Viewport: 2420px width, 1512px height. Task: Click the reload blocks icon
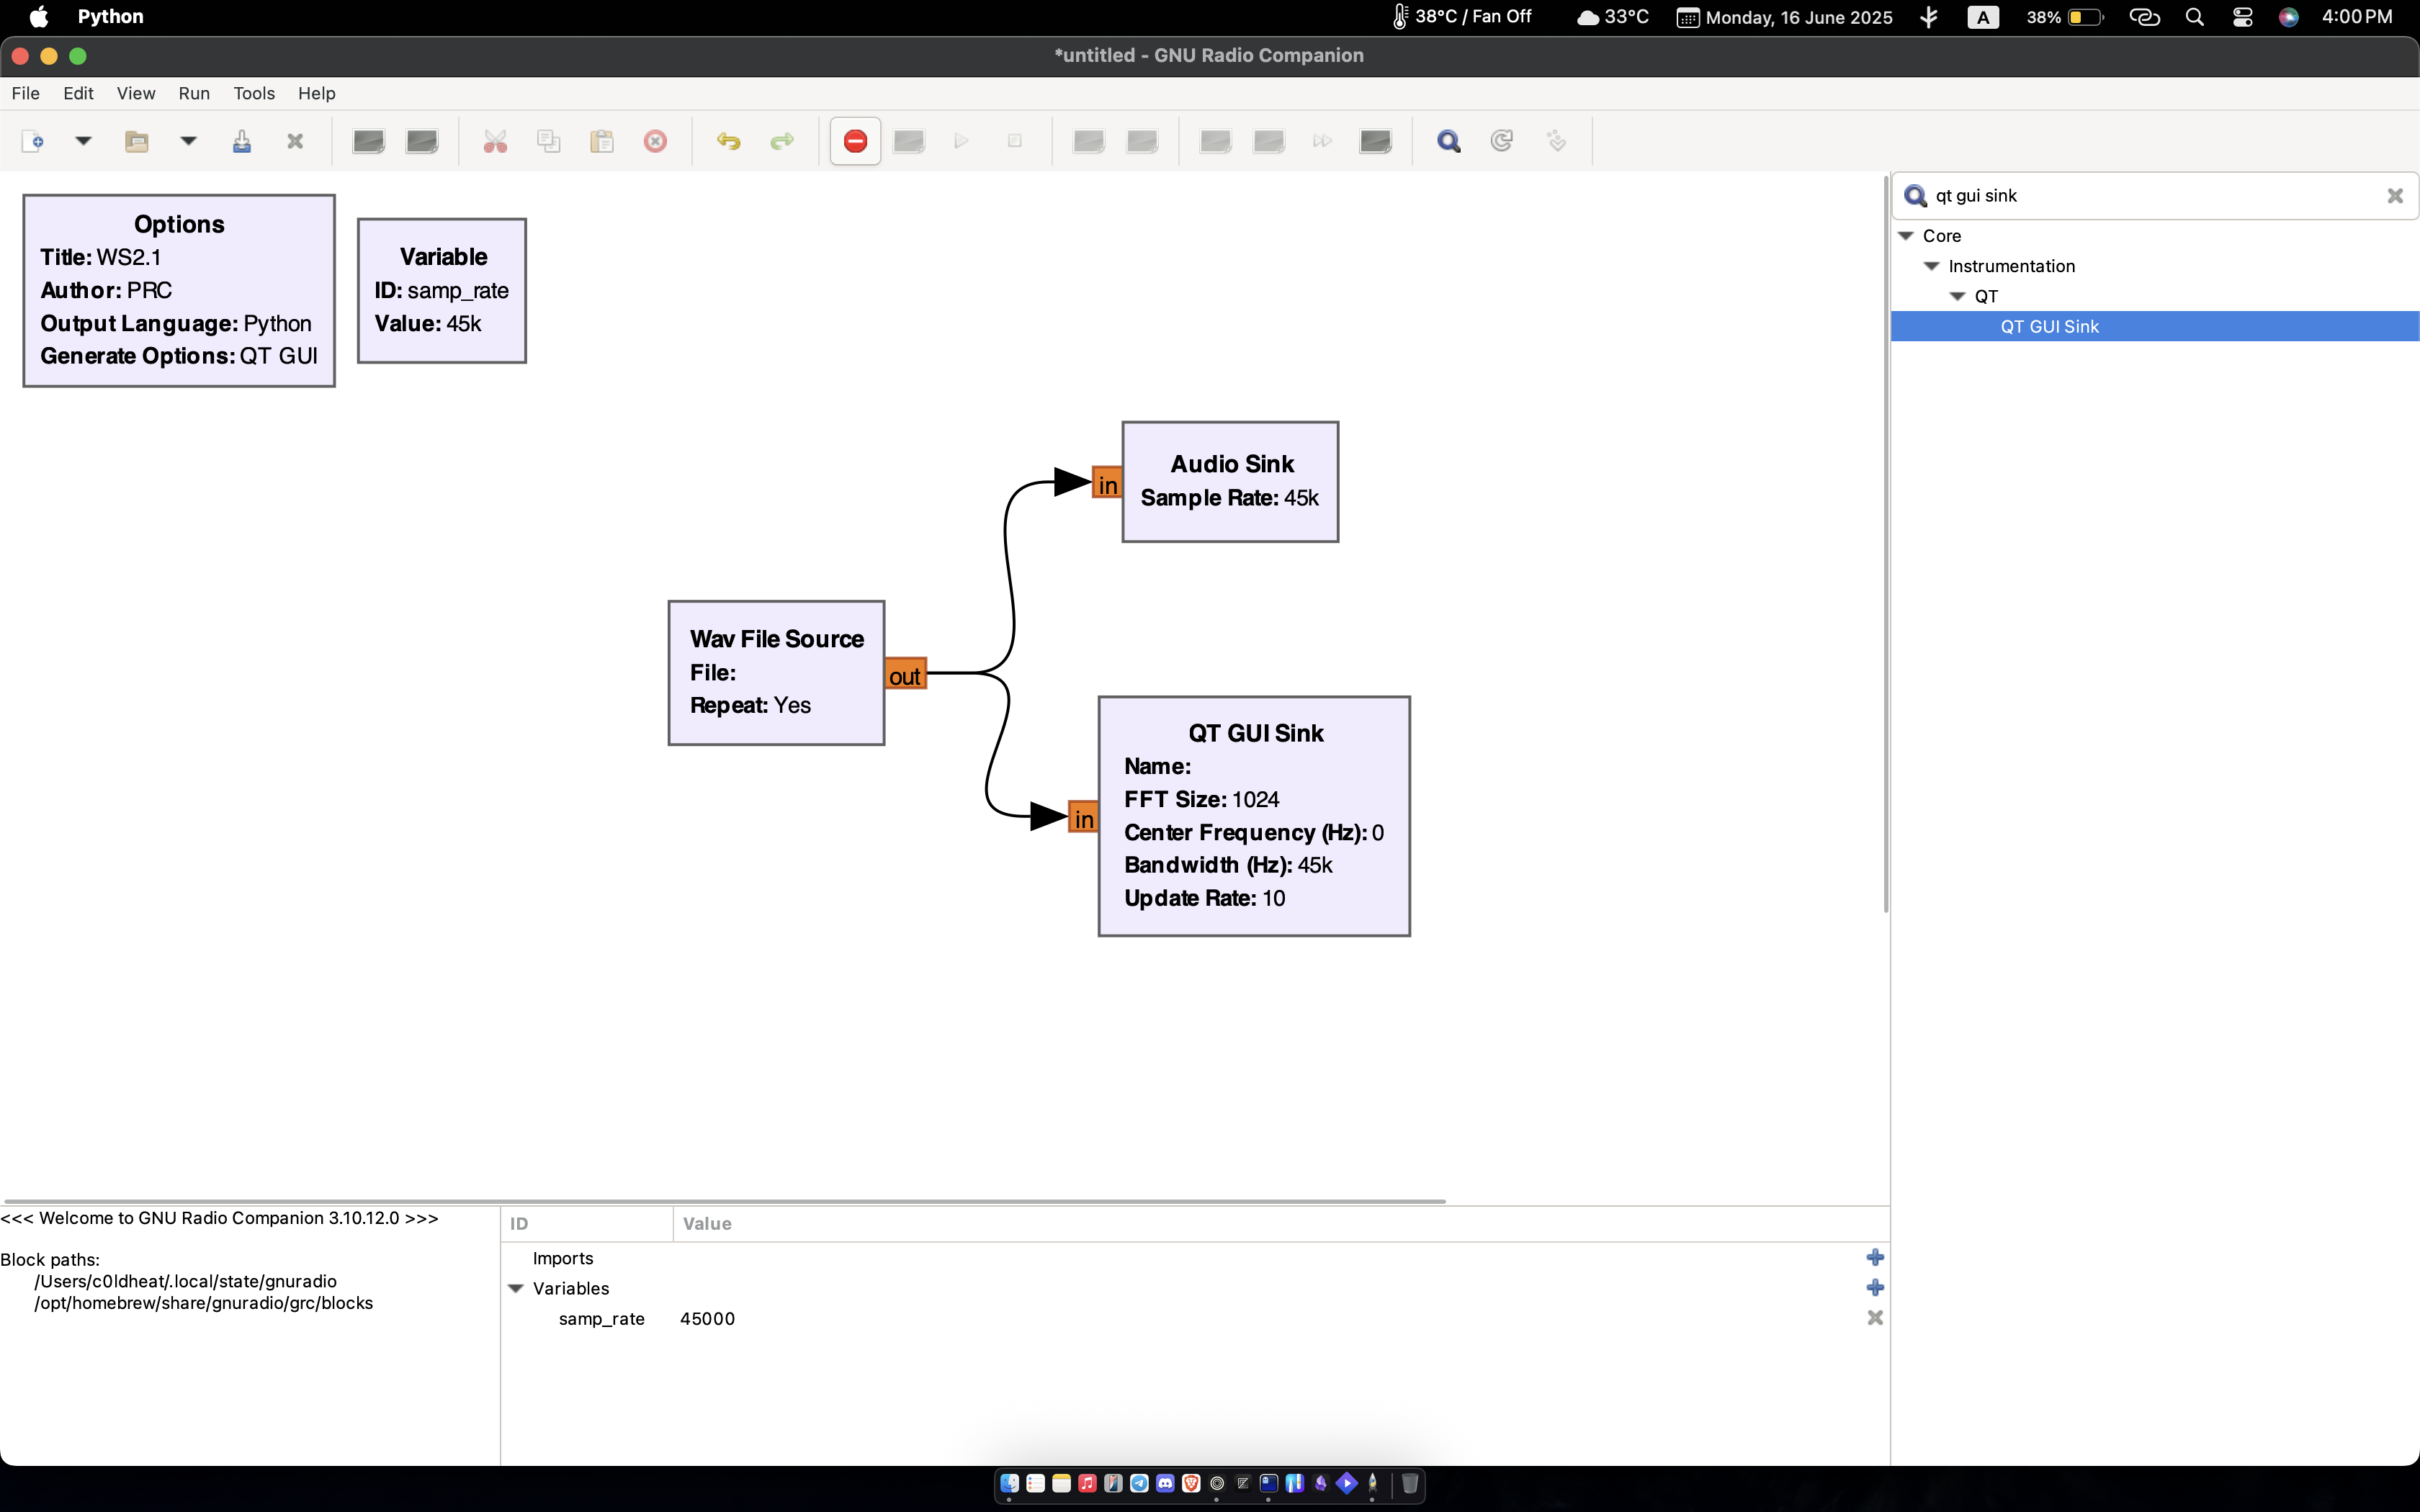(x=1501, y=141)
